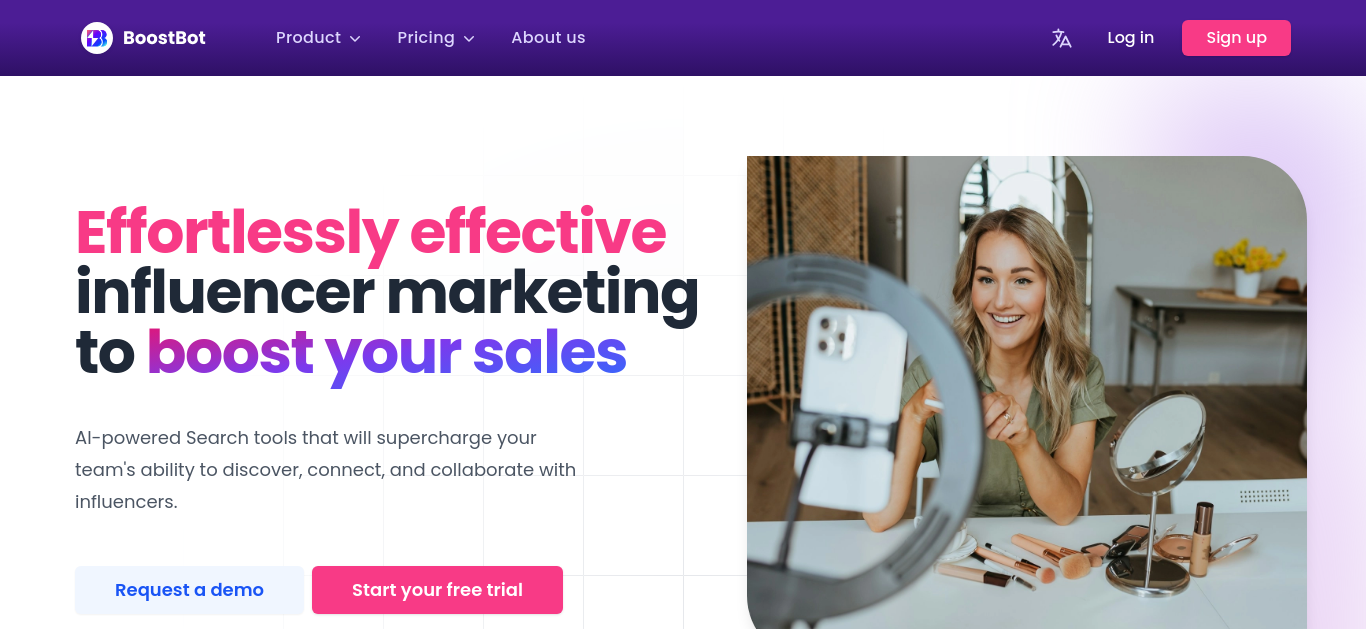Click the 'boost your sales' gradient text

click(387, 352)
